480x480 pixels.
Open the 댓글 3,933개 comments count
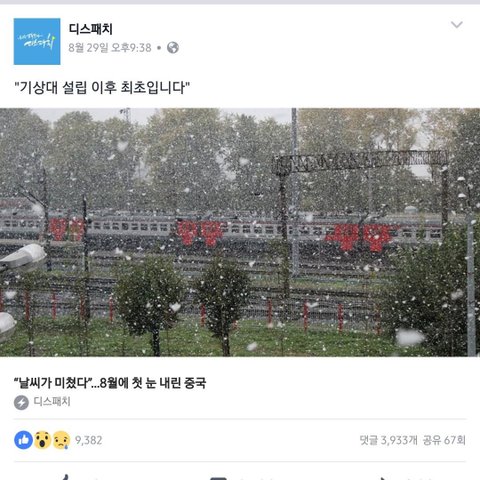coord(388,440)
